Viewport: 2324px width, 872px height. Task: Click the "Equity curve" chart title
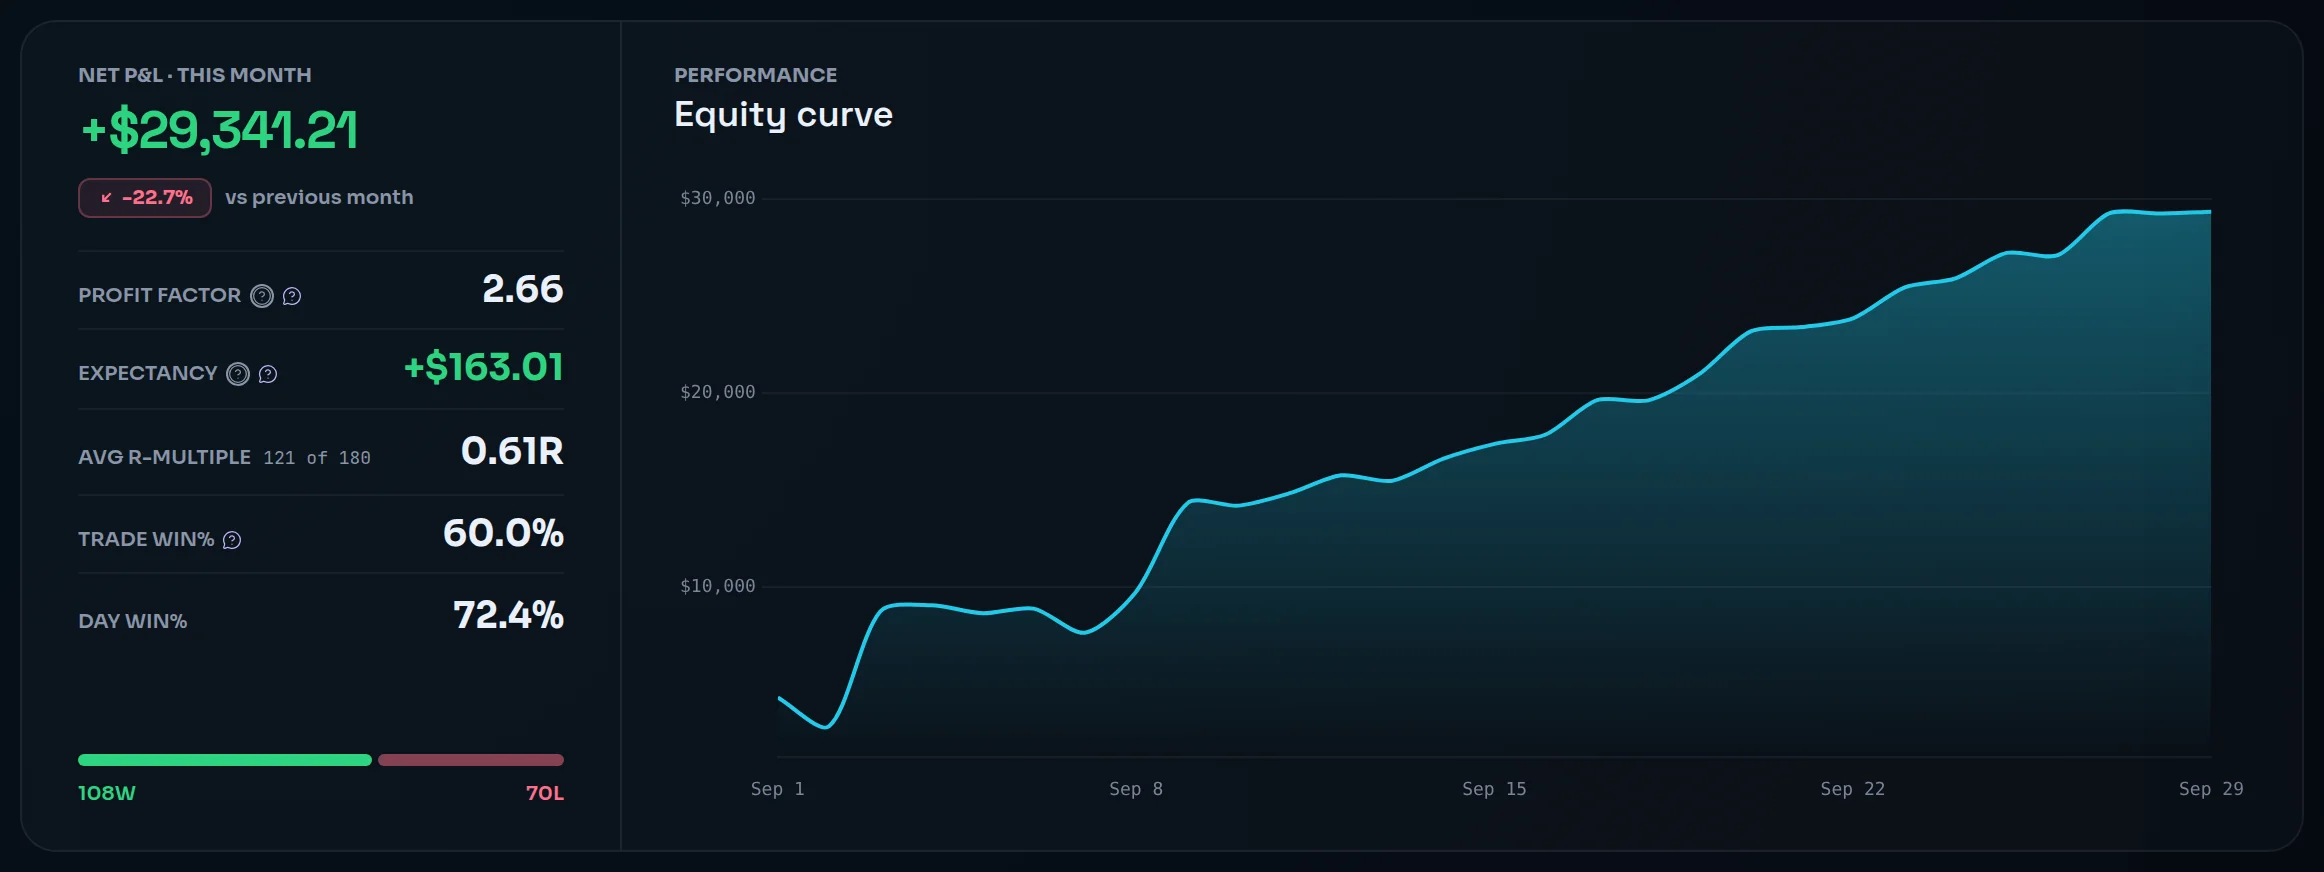pyautogui.click(x=783, y=115)
